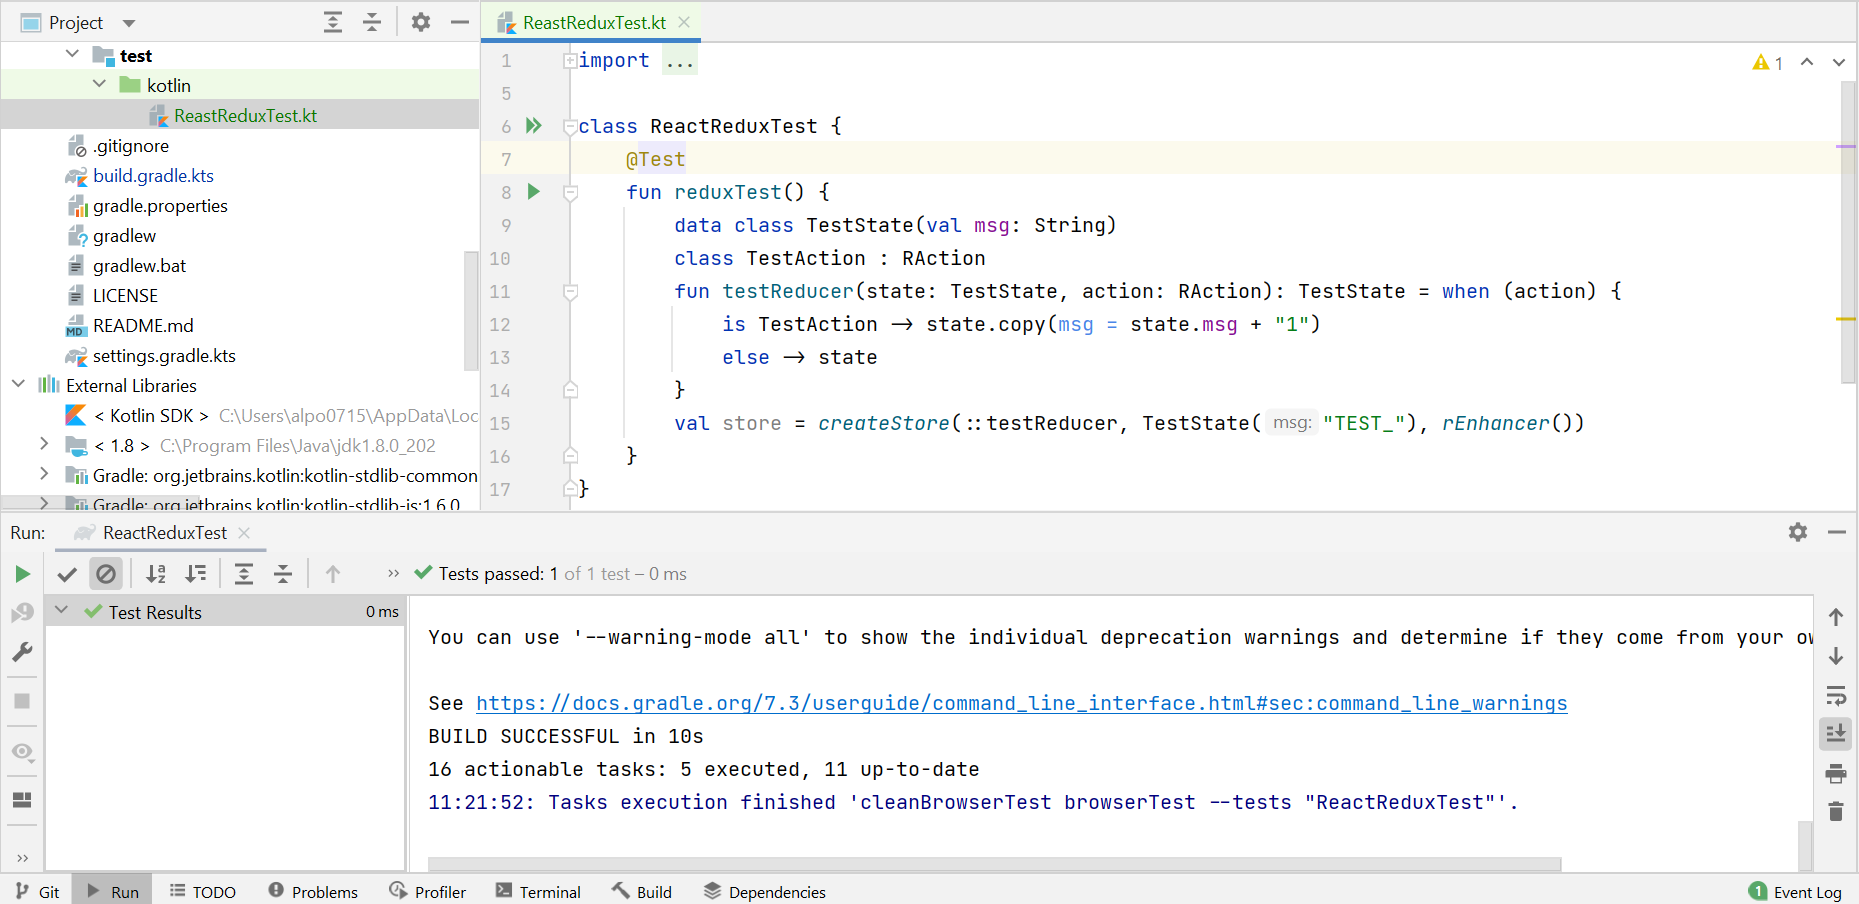
Task: Run ReactReduxTest class from gutter icon
Action: click(x=534, y=126)
